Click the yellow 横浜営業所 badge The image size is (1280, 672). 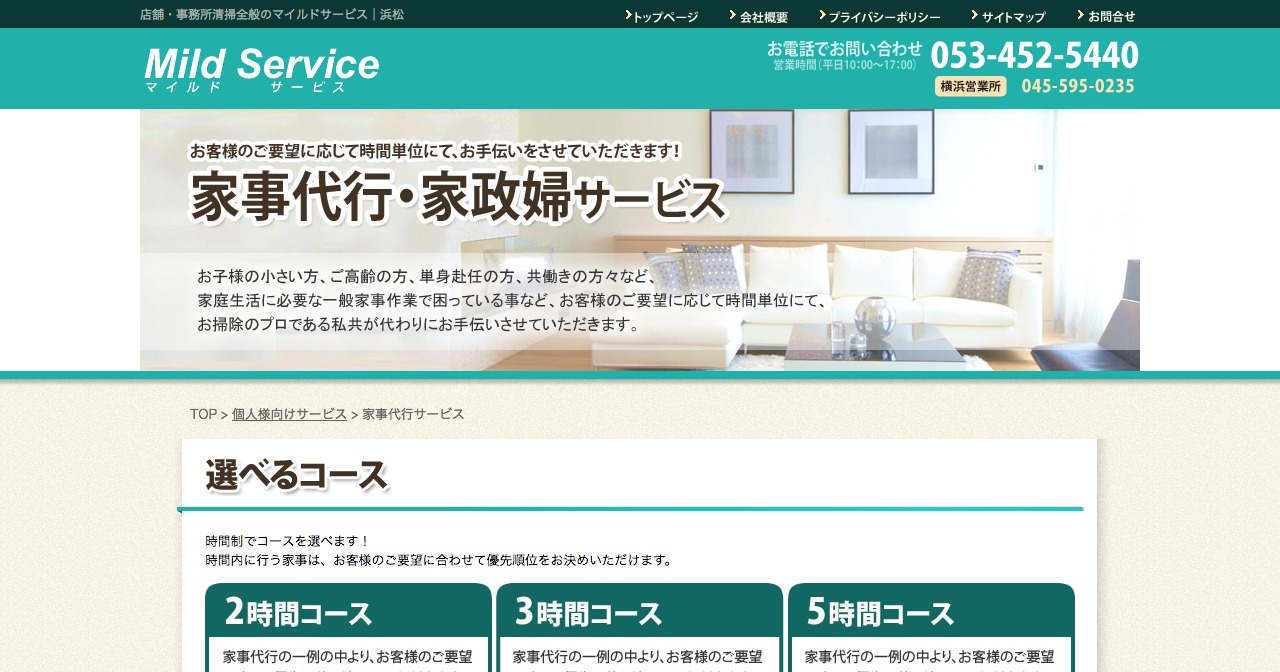pyautogui.click(x=970, y=87)
